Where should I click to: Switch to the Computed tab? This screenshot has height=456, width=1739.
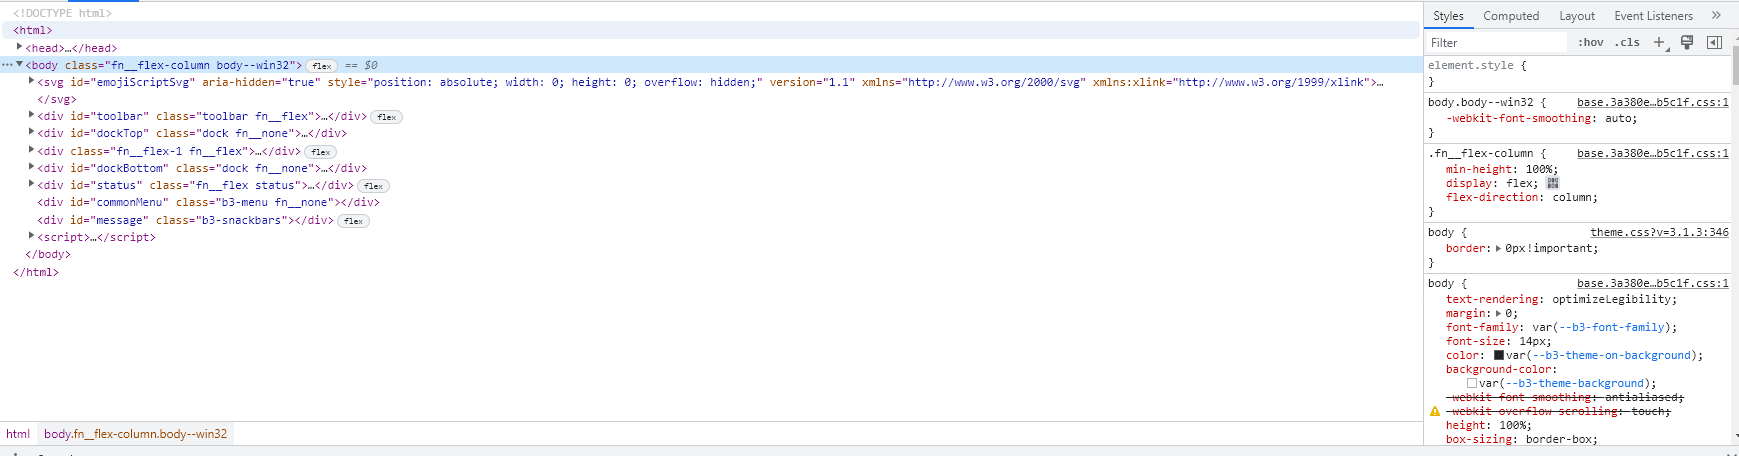(x=1510, y=16)
